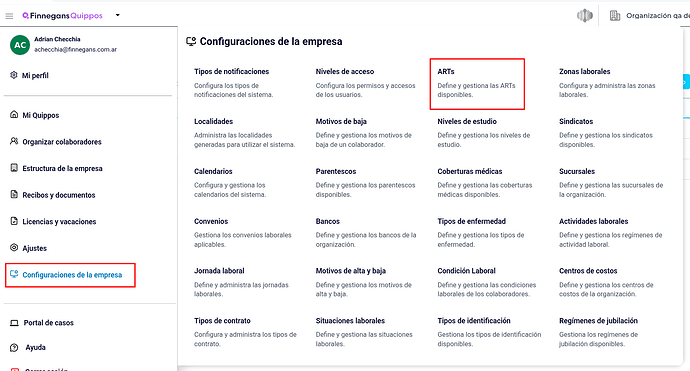Open Situaciones laborales
690x371 pixels.
pos(350,320)
